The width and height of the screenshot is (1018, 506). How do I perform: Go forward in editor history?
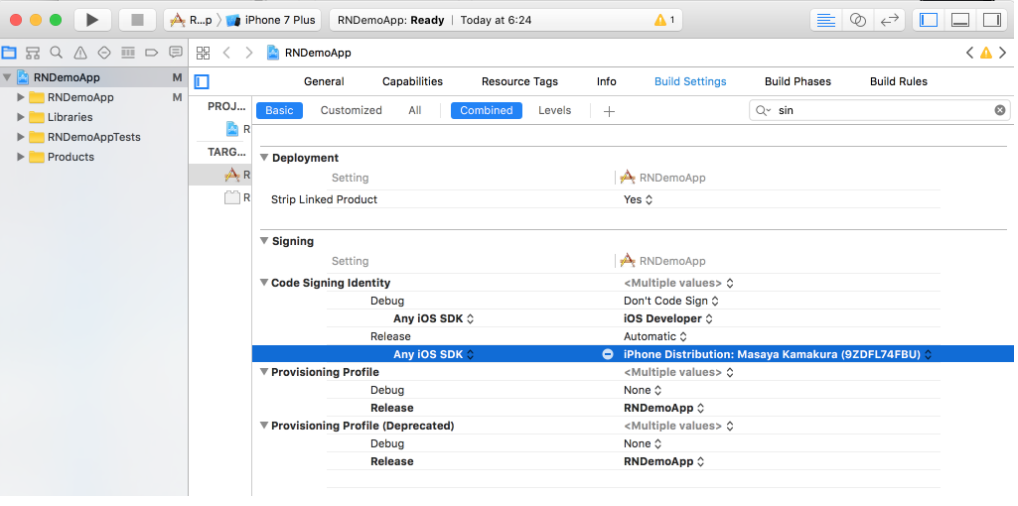coord(249,53)
